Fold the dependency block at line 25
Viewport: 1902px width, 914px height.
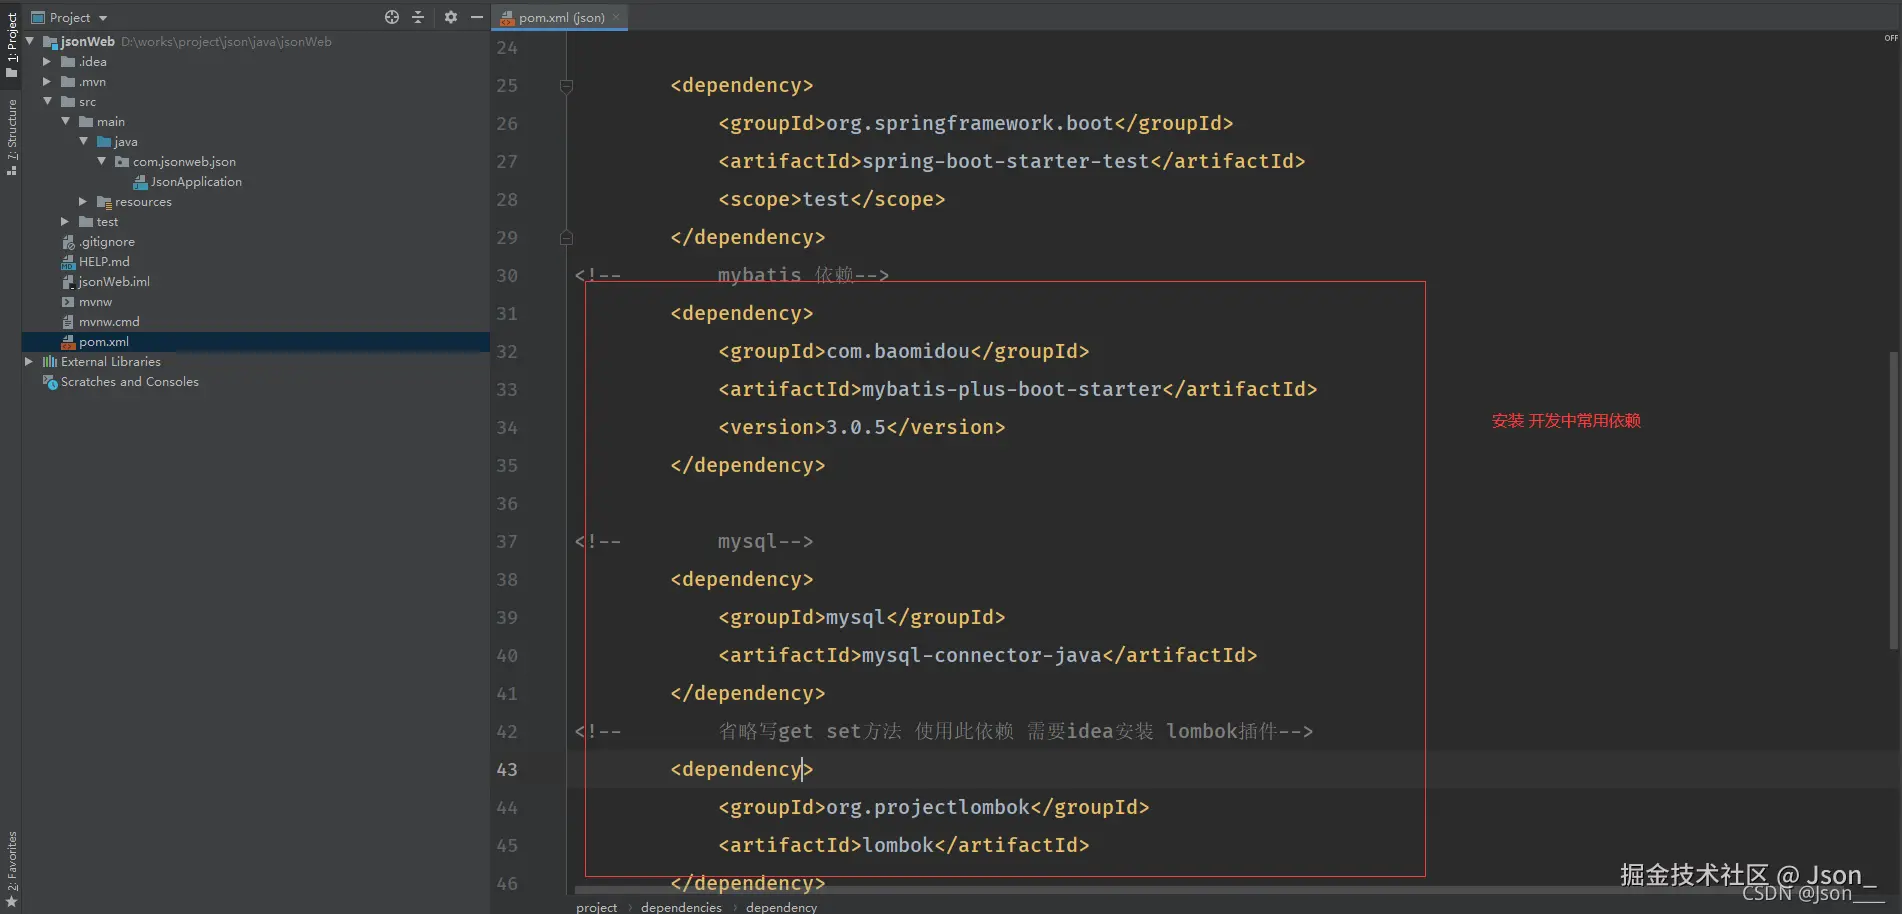click(566, 86)
